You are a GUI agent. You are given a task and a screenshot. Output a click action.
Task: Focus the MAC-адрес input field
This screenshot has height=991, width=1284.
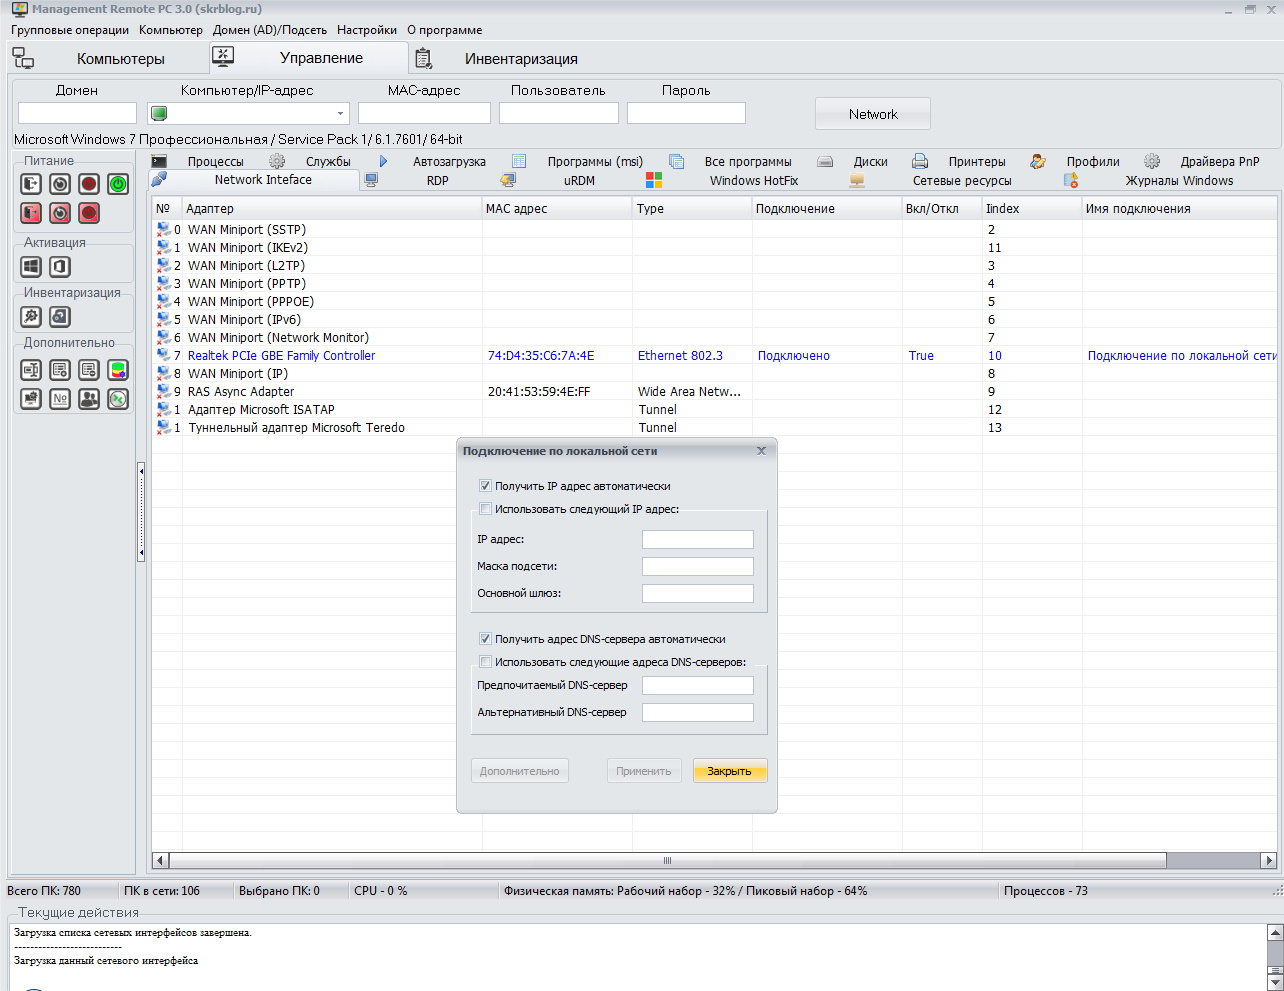click(424, 113)
